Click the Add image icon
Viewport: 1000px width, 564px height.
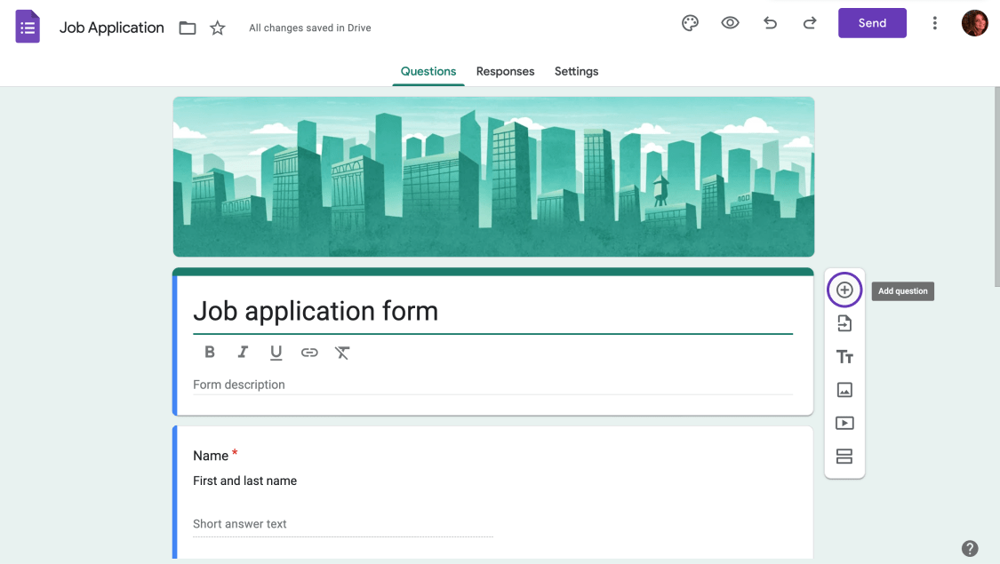click(x=844, y=390)
